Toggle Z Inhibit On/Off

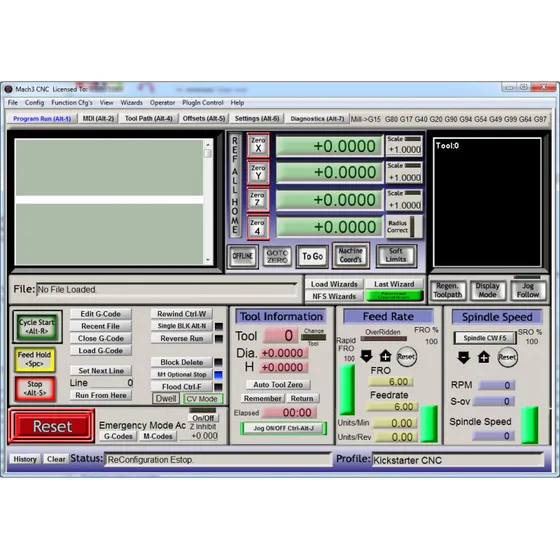[x=203, y=418]
